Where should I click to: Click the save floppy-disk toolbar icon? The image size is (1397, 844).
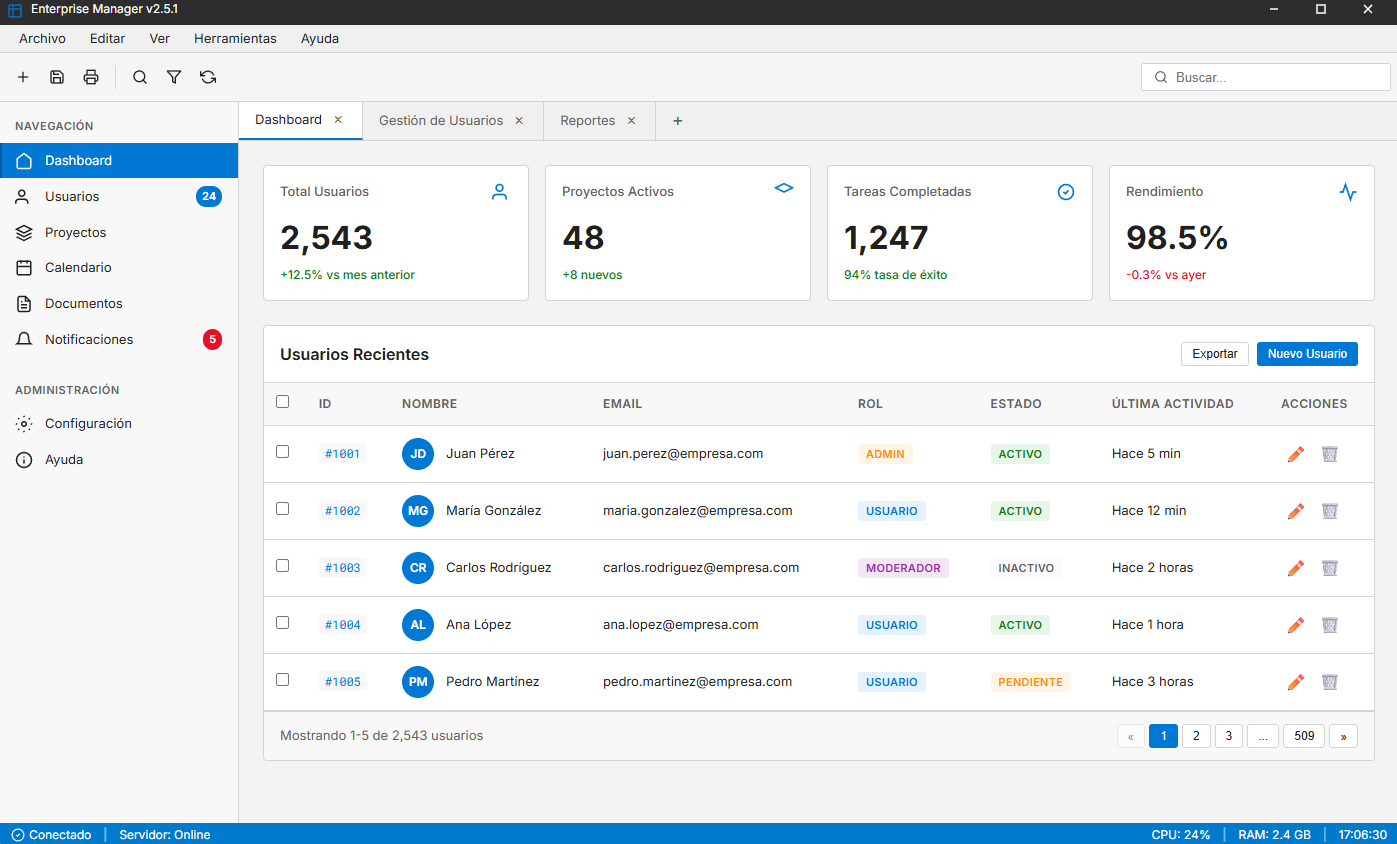click(57, 77)
